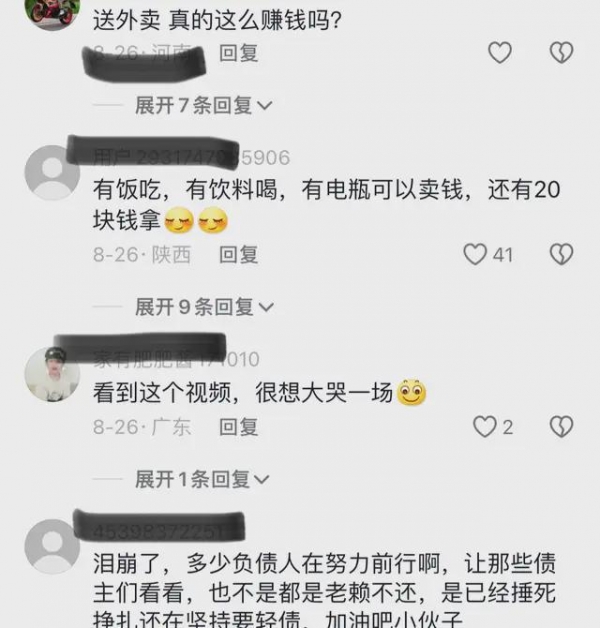Reply to the 河南 comment via 回复

click(x=238, y=53)
